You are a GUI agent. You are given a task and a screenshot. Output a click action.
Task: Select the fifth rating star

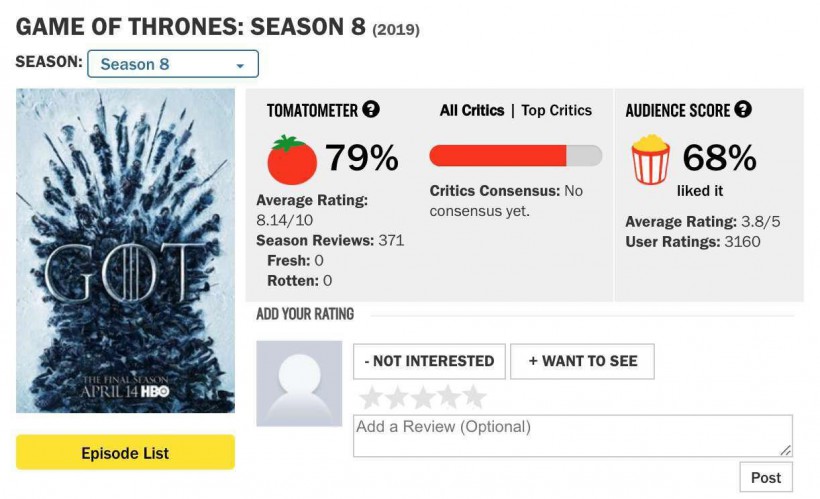point(474,398)
